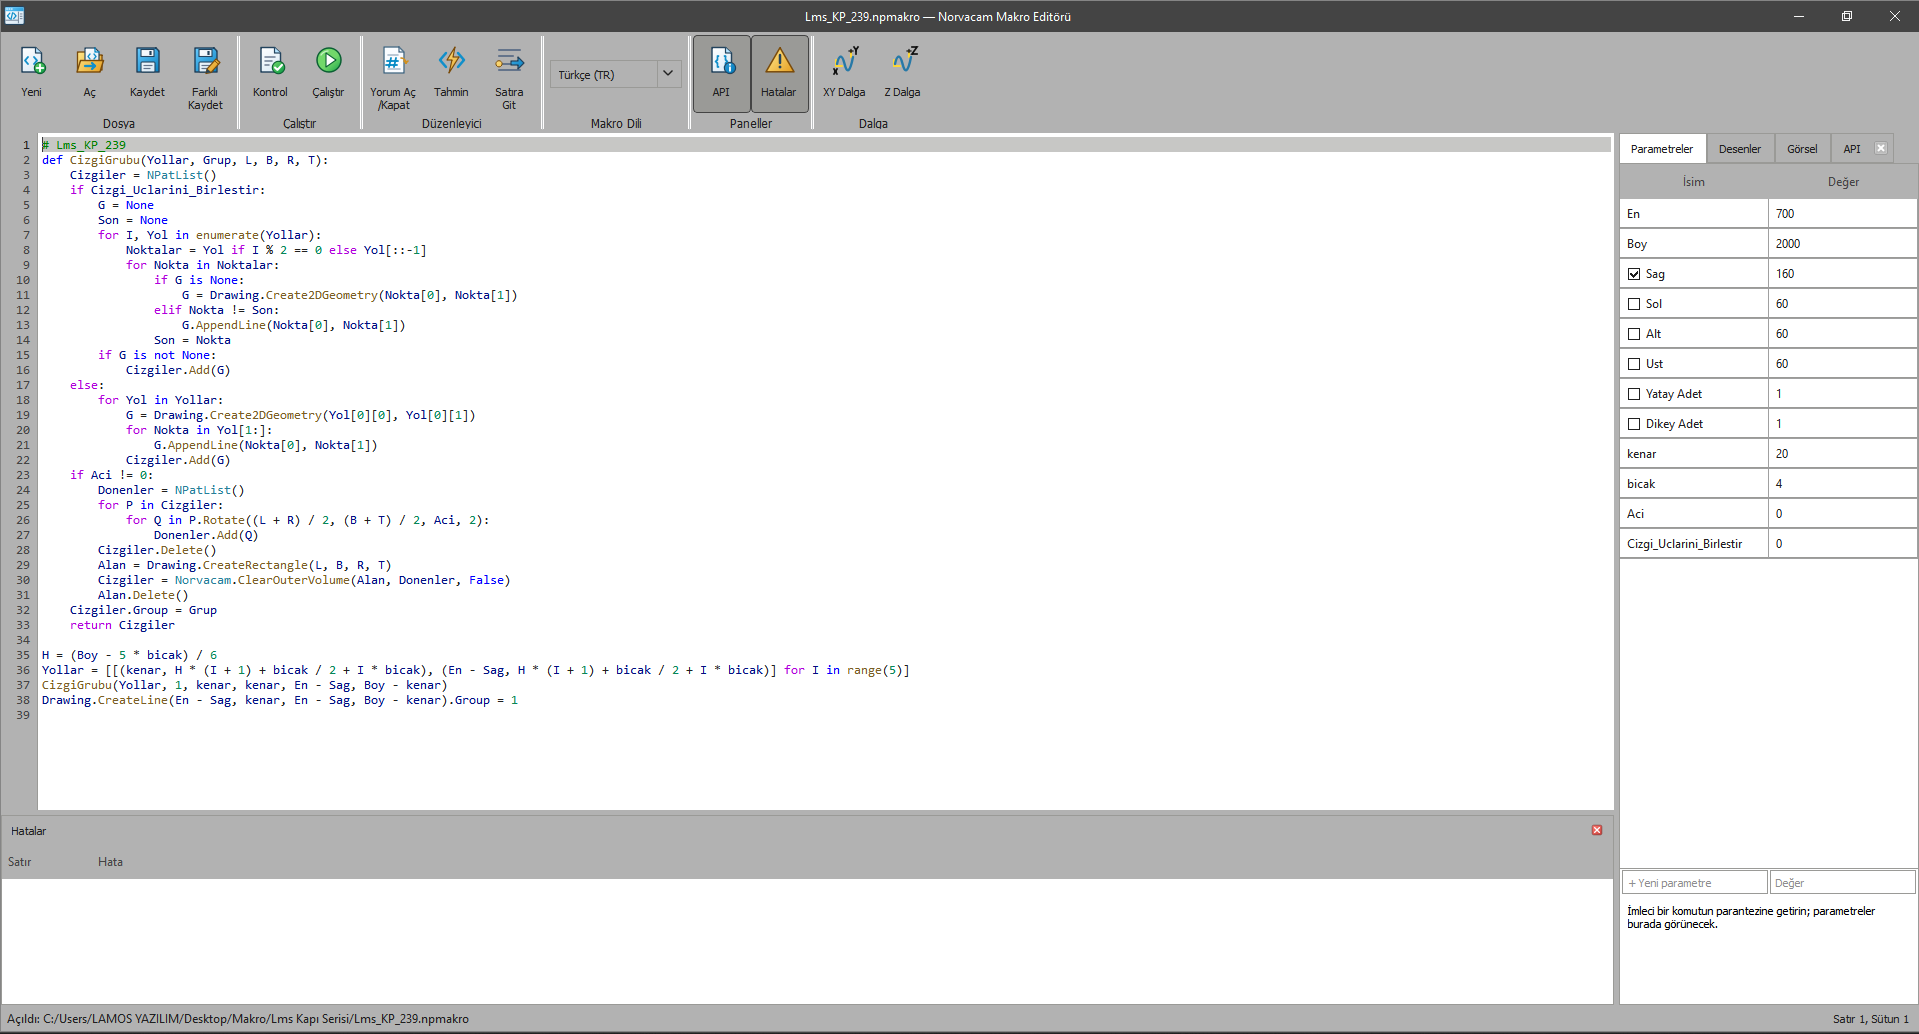The image size is (1919, 1034).
Task: Open a macro file with Aç
Action: [90, 73]
